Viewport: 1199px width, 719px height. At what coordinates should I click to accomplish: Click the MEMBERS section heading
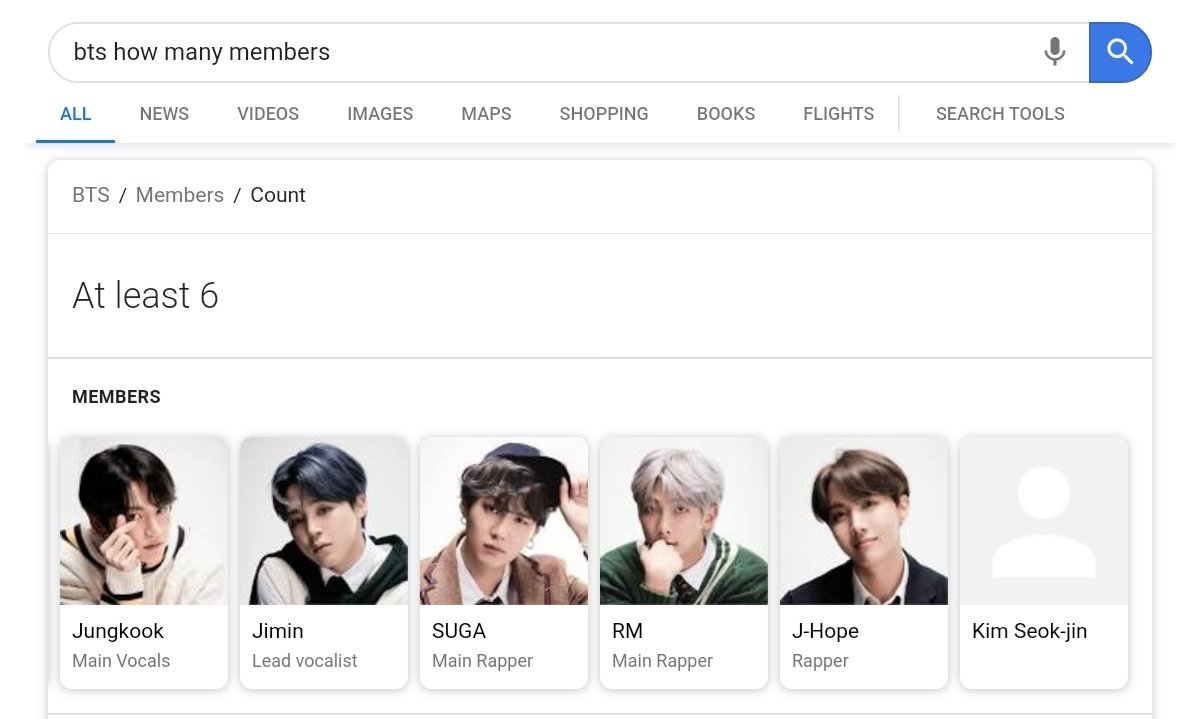coord(116,397)
